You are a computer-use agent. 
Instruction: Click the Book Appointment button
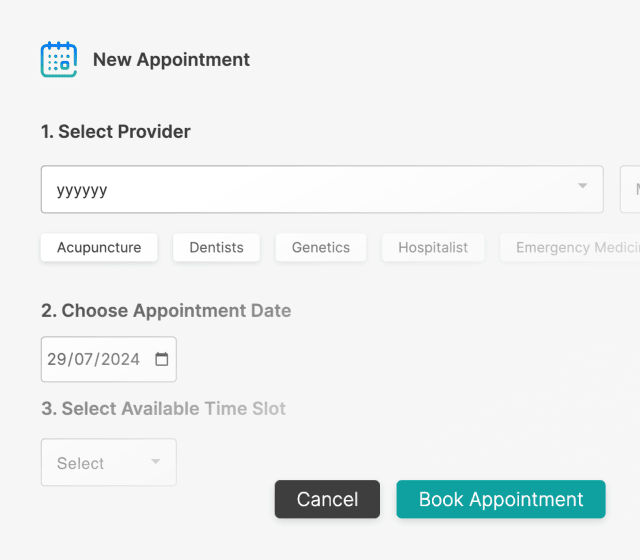[501, 499]
